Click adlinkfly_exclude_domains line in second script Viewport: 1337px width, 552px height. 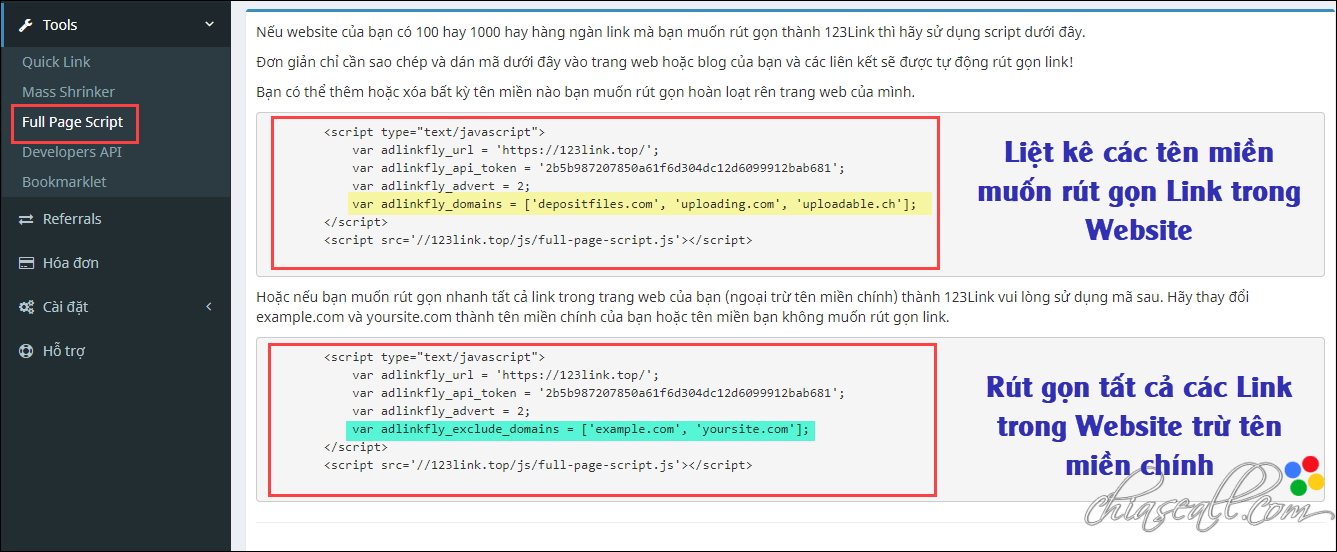[581, 430]
